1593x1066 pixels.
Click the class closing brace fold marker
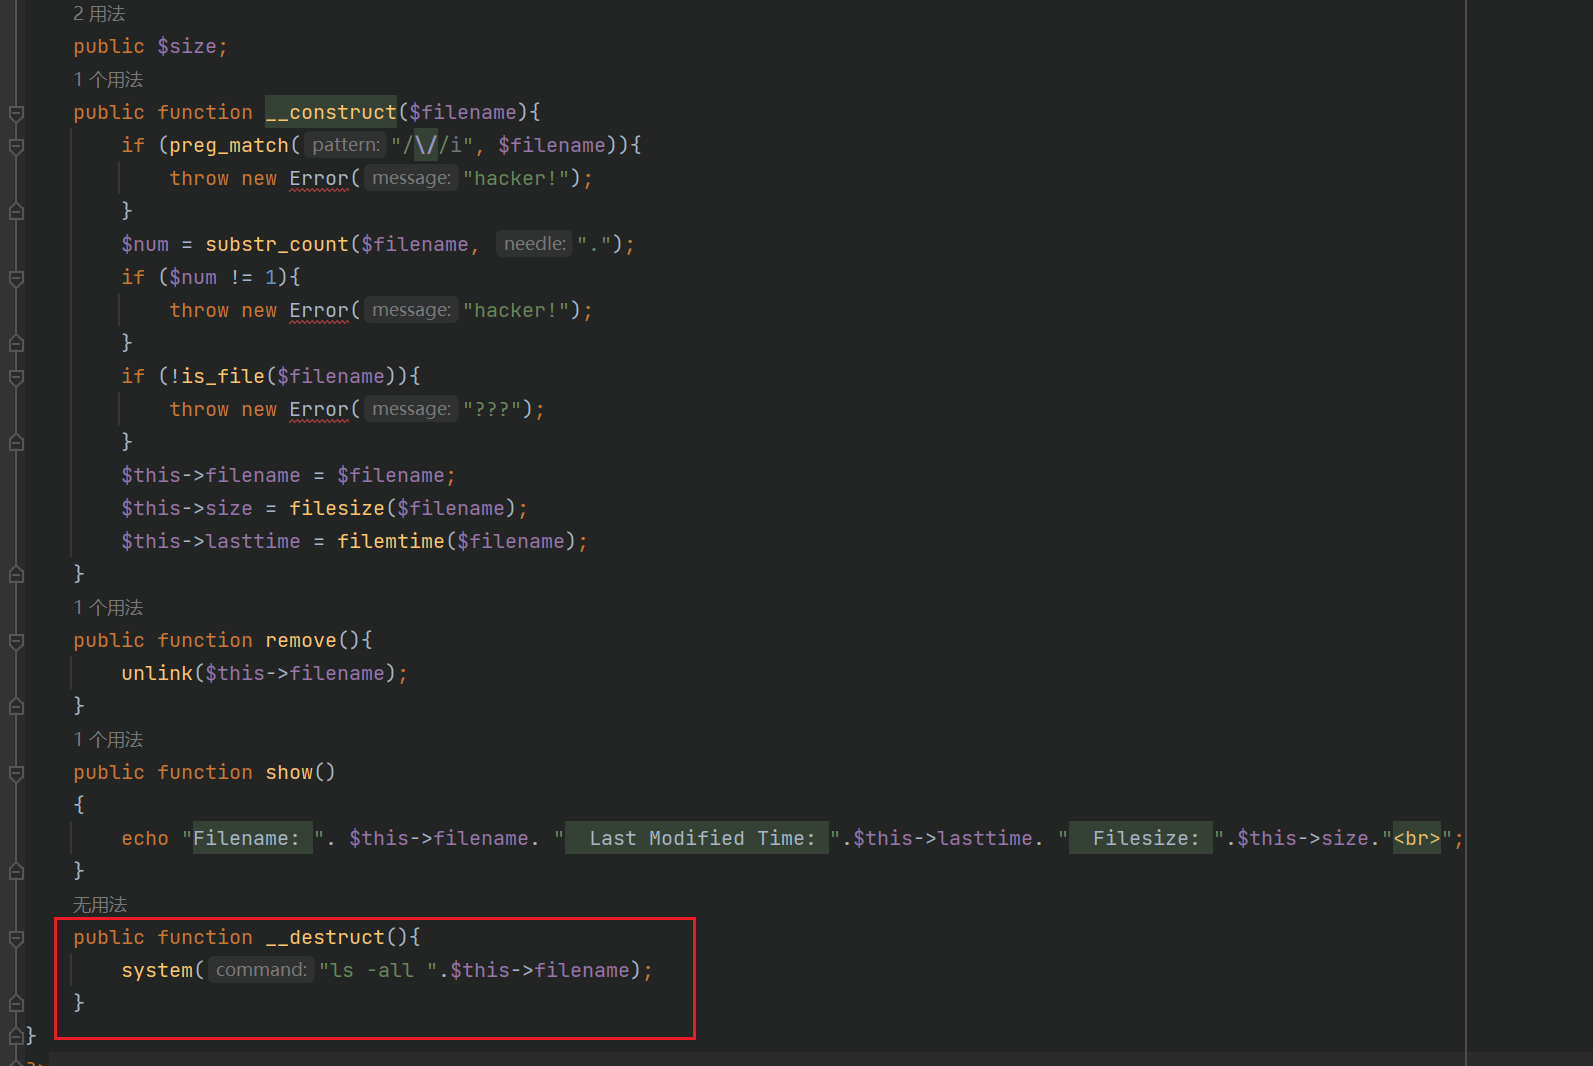pos(16,1036)
